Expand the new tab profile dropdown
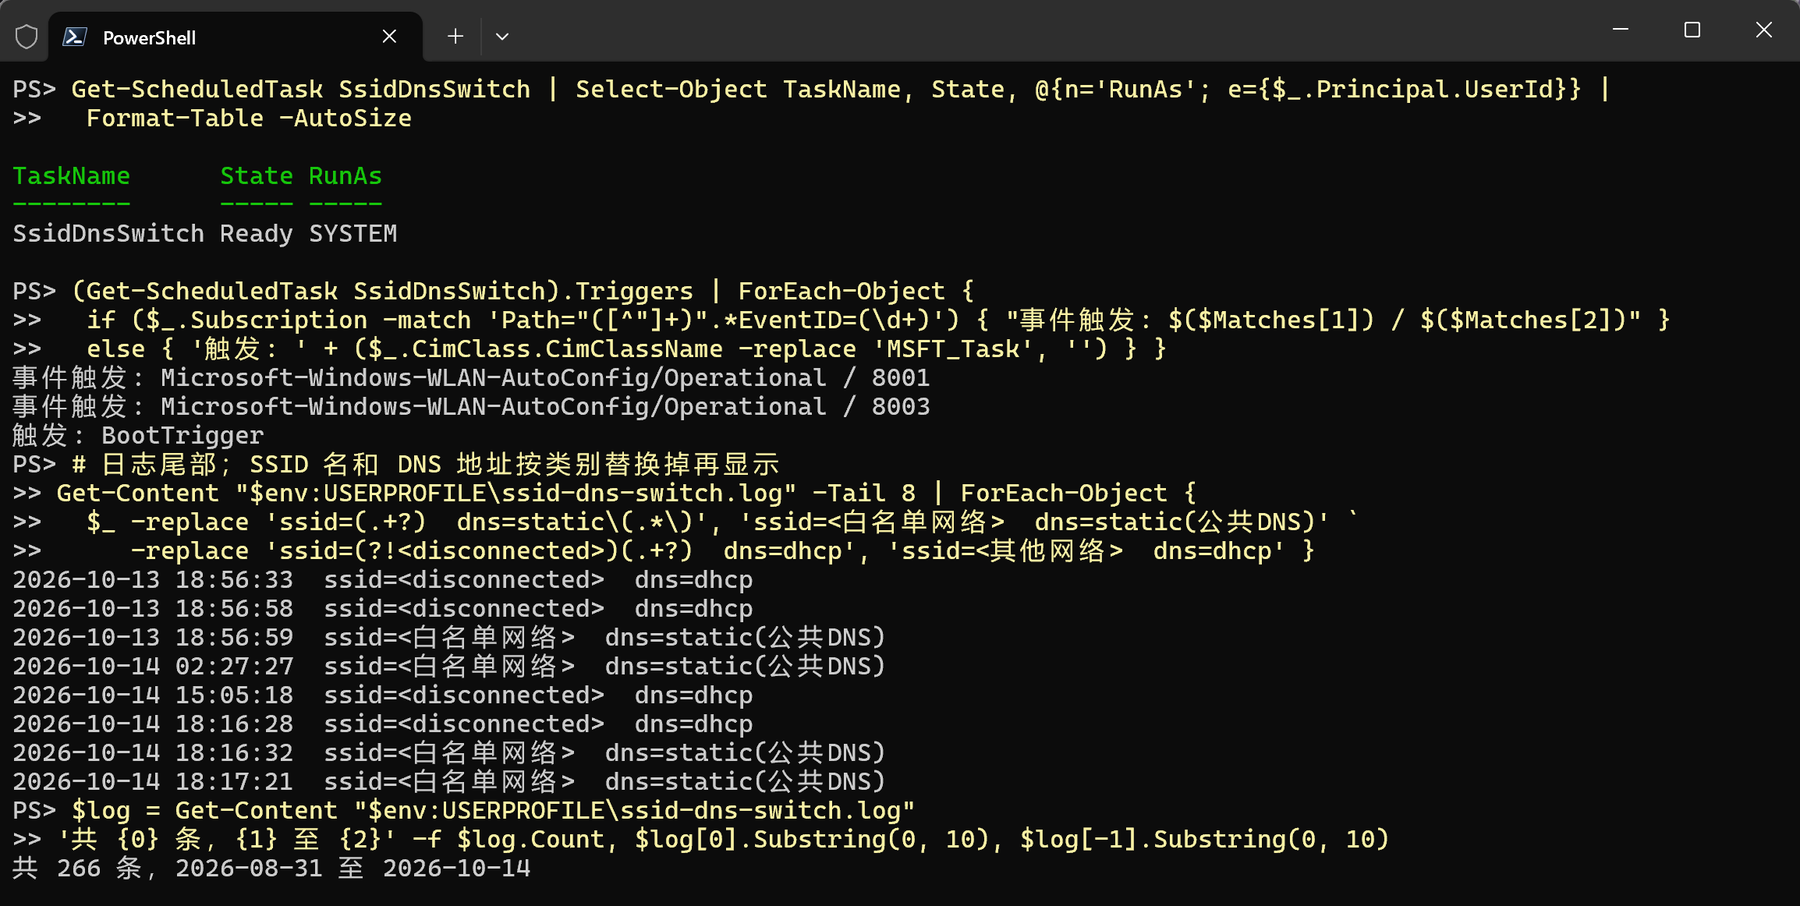Image resolution: width=1800 pixels, height=906 pixels. tap(502, 37)
